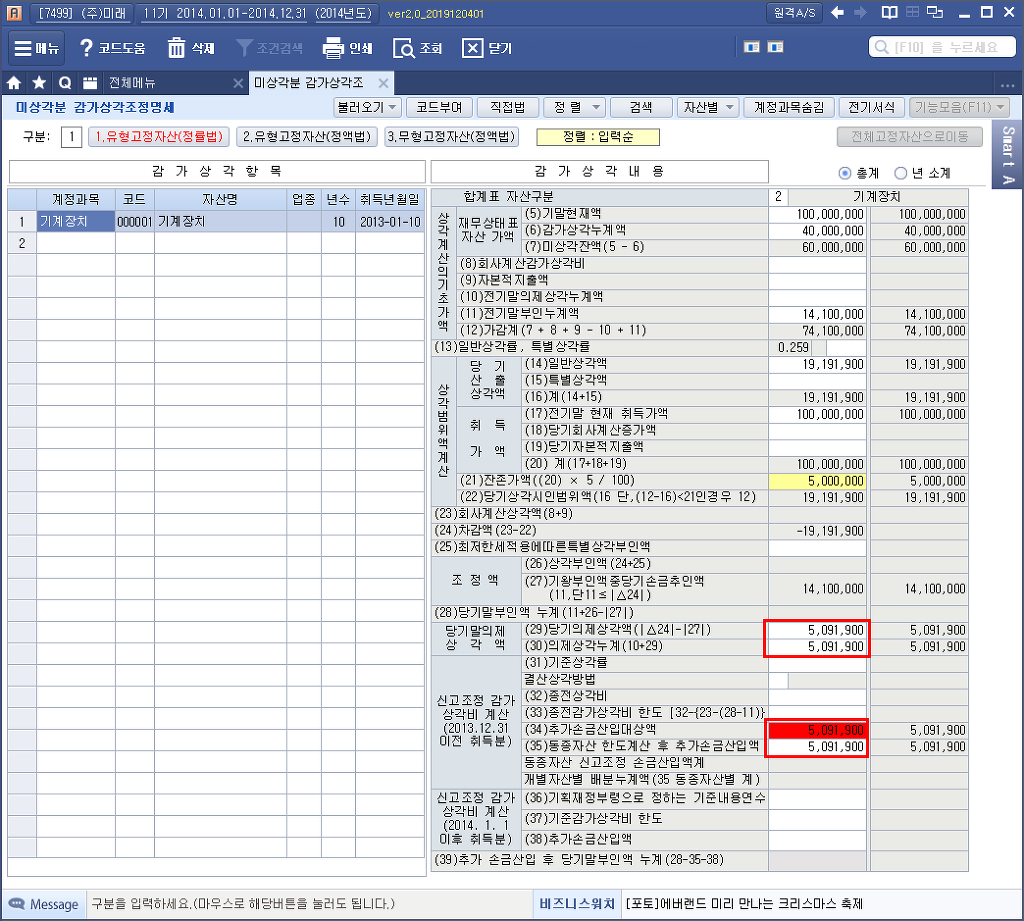
Task: Click the red (34)추가손금산입대상액 cell
Action: (x=817, y=730)
